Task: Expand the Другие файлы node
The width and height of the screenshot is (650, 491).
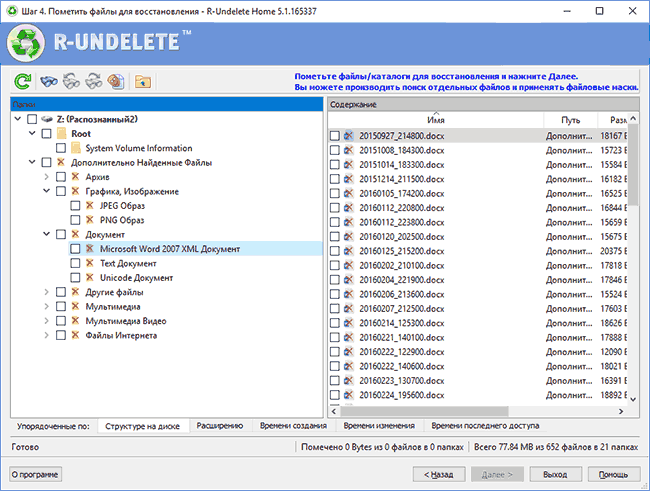Action: click(x=46, y=292)
